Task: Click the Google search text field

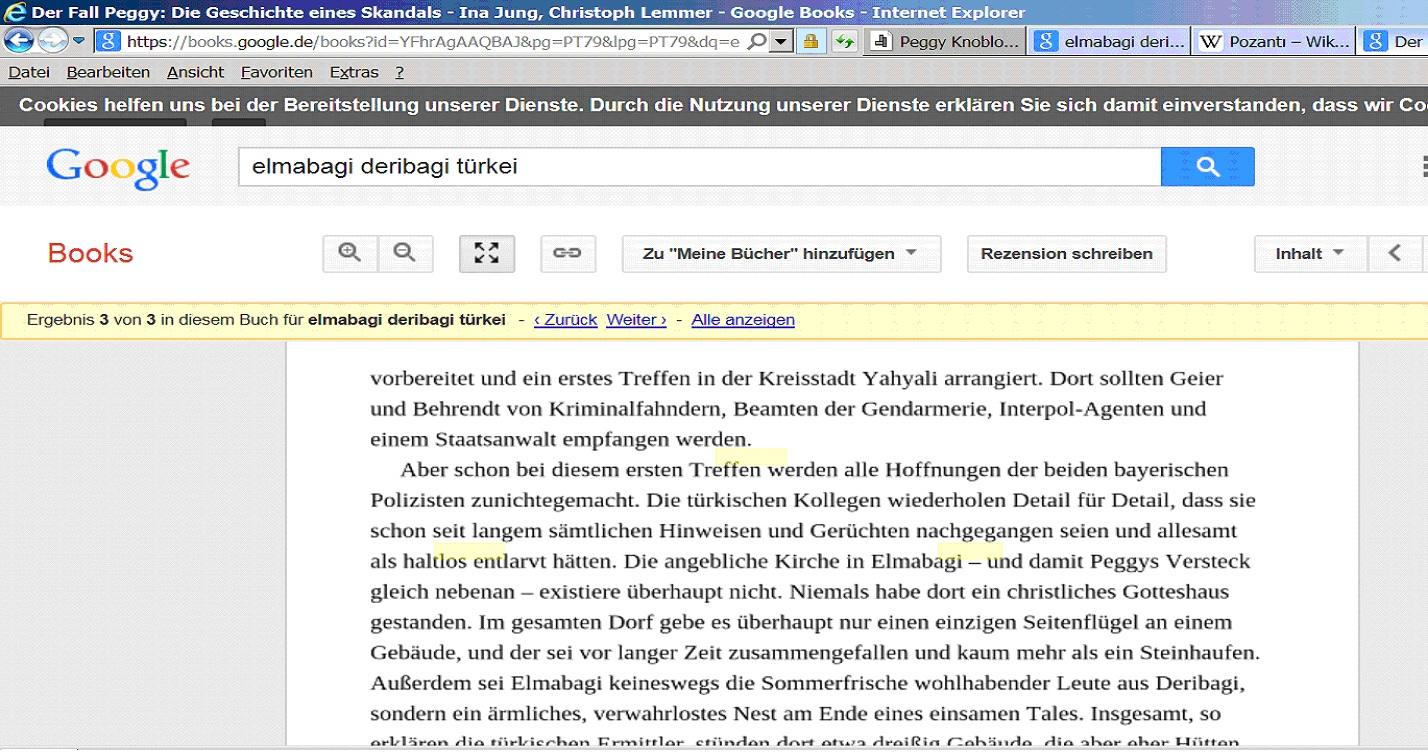Action: [699, 167]
